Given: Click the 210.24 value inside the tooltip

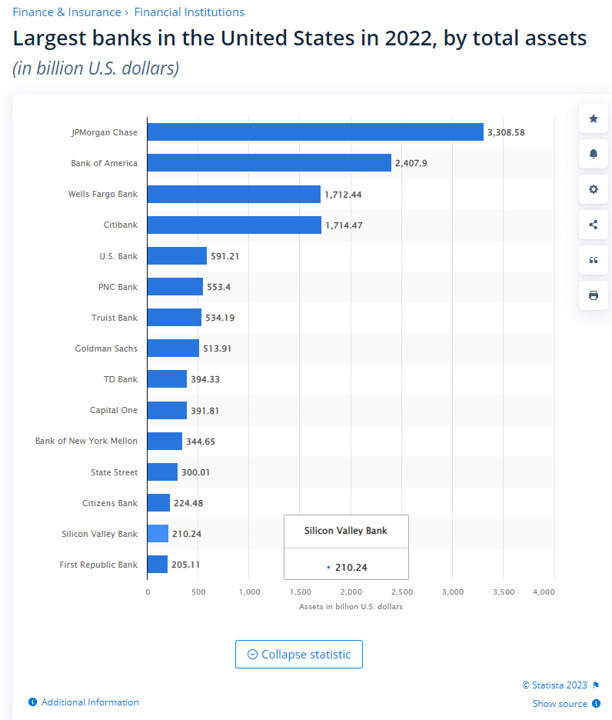Looking at the screenshot, I should pyautogui.click(x=351, y=568).
